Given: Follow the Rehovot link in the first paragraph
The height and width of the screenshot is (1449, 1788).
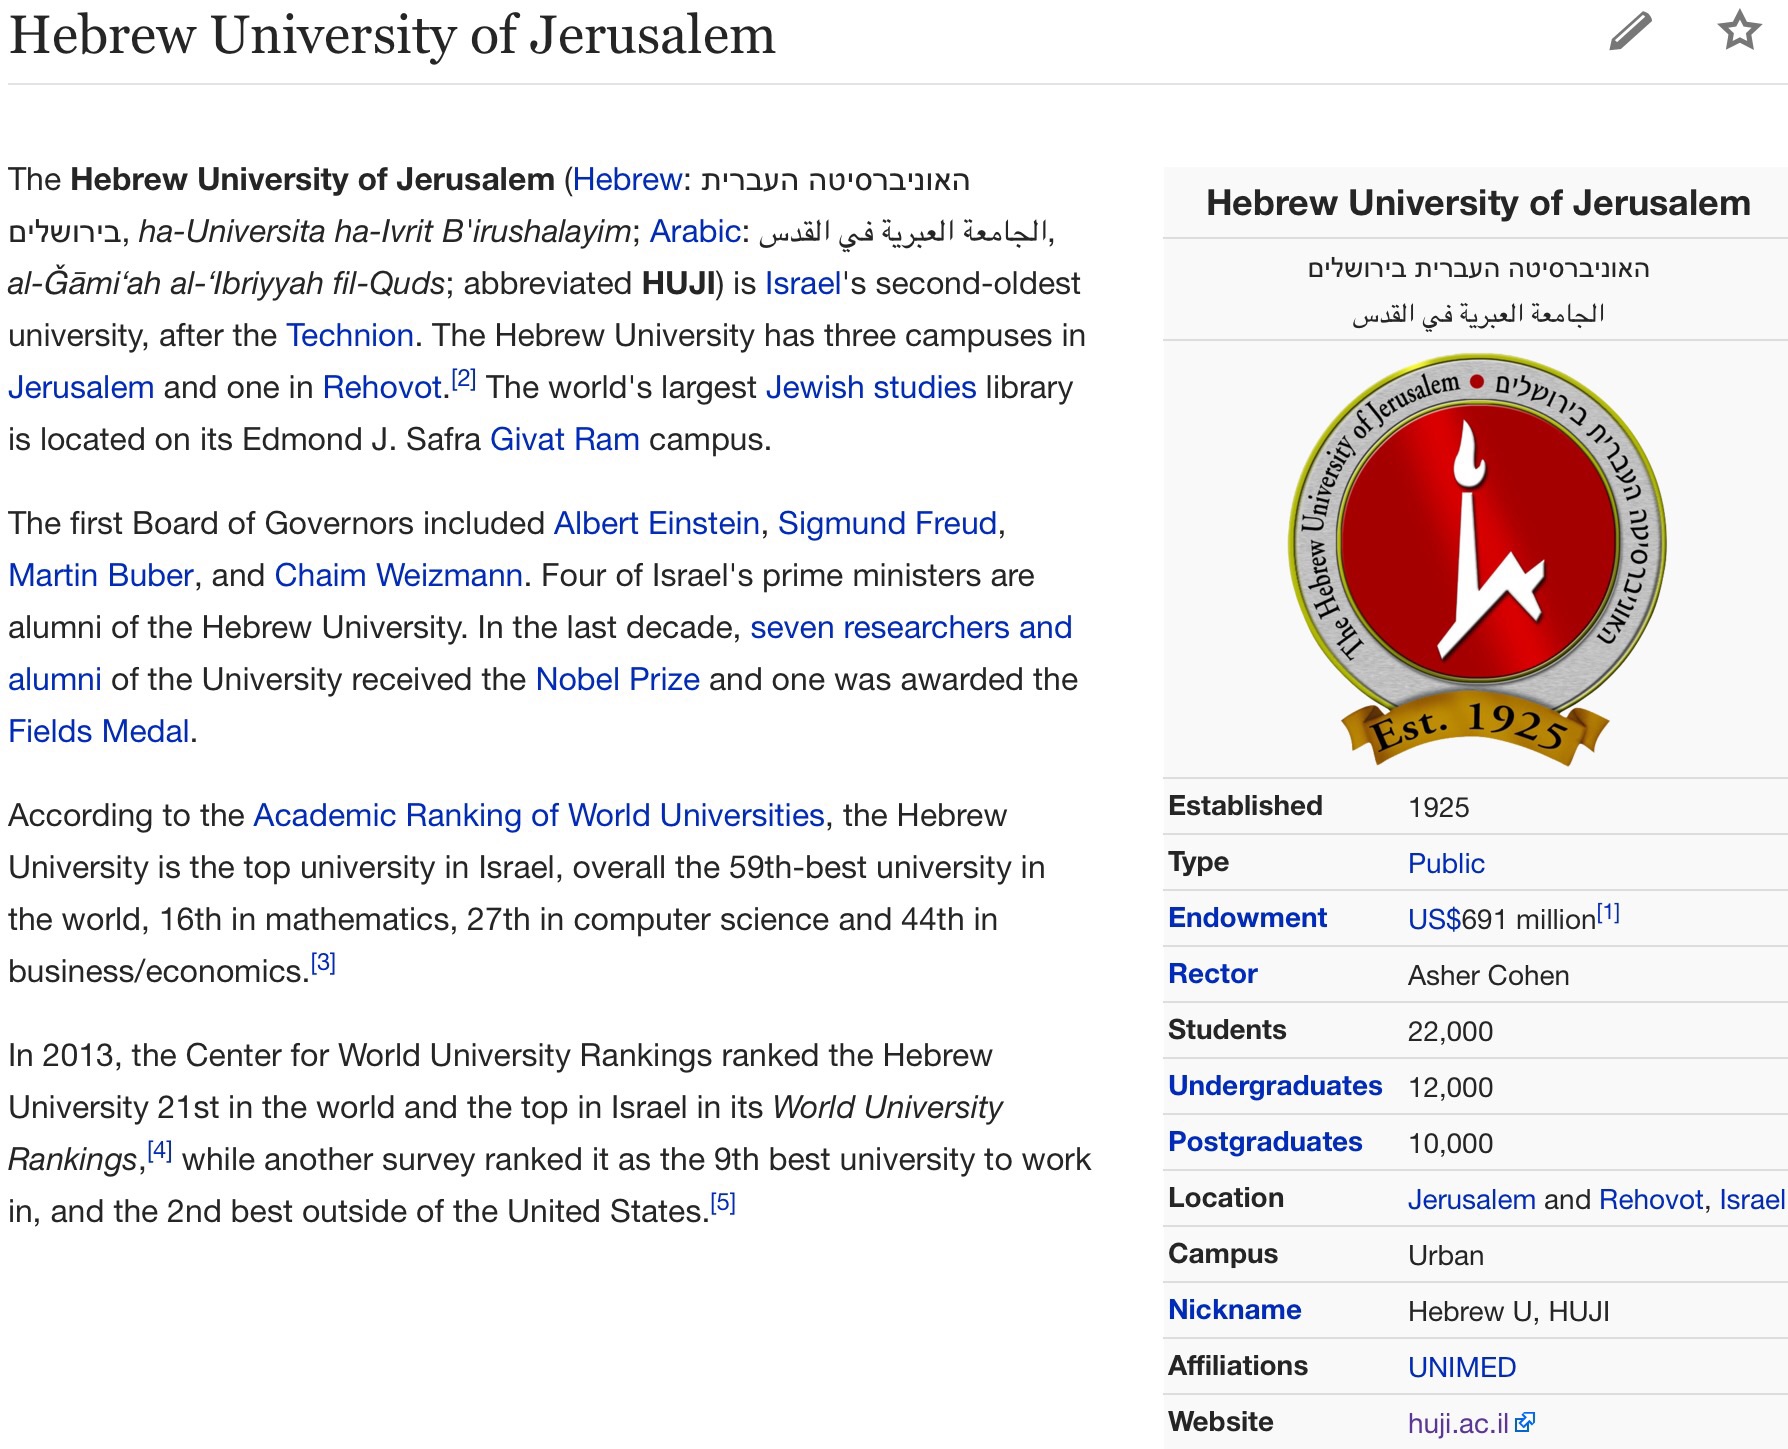Looking at the screenshot, I should (x=382, y=387).
